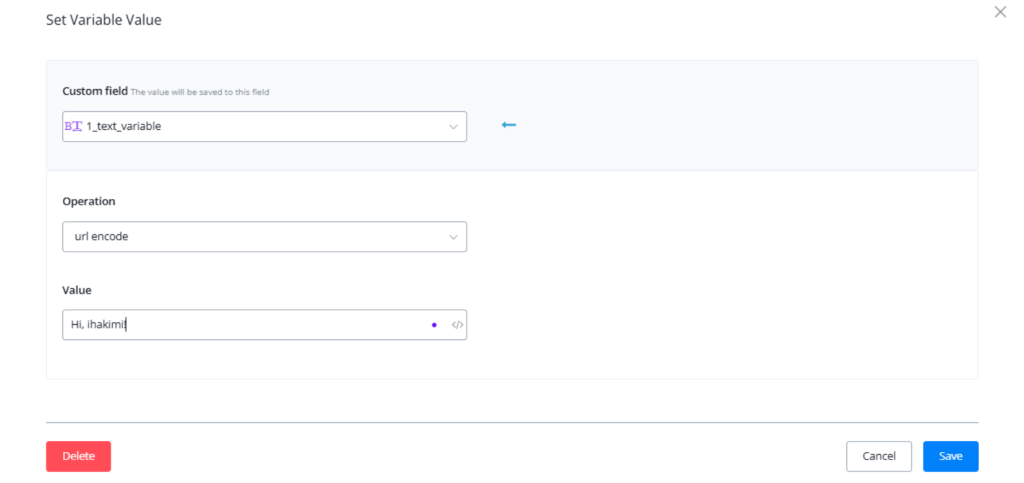Click the "Value" label
The image size is (1024, 483).
[77, 290]
